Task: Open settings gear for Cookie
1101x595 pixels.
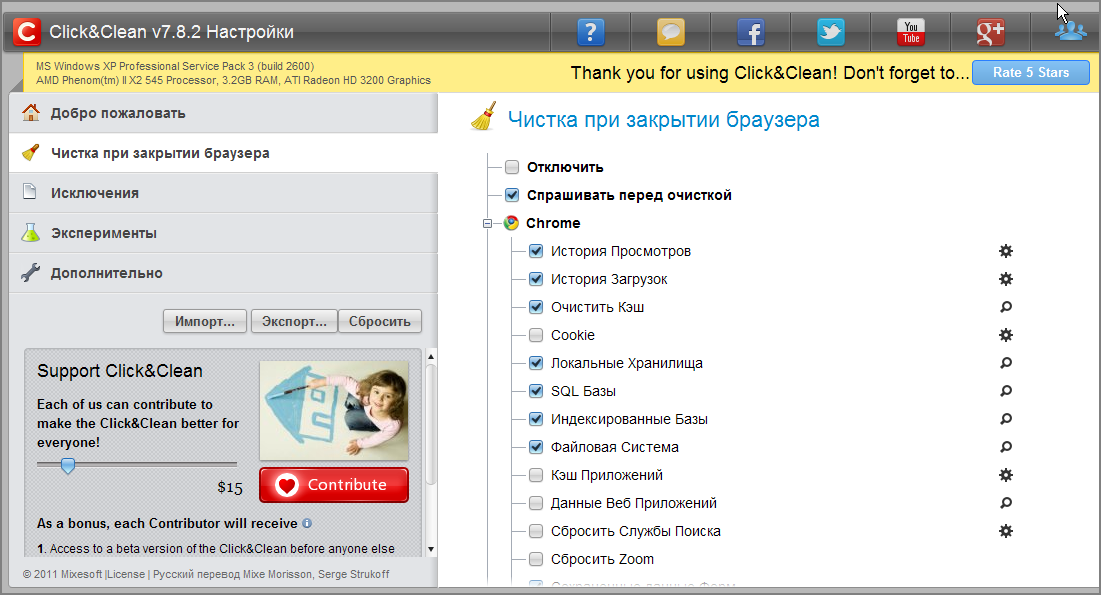Action: pos(1006,335)
